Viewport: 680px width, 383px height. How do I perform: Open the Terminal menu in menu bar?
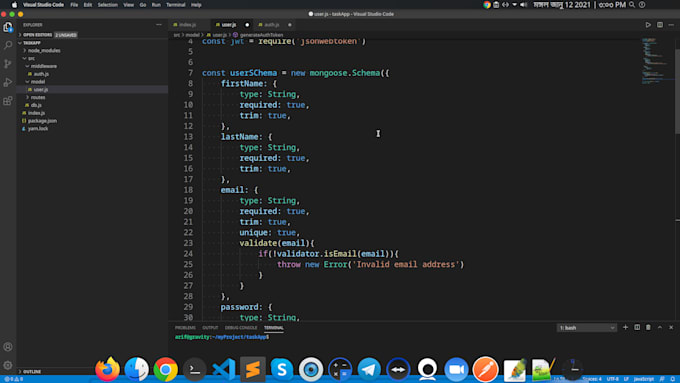176,5
